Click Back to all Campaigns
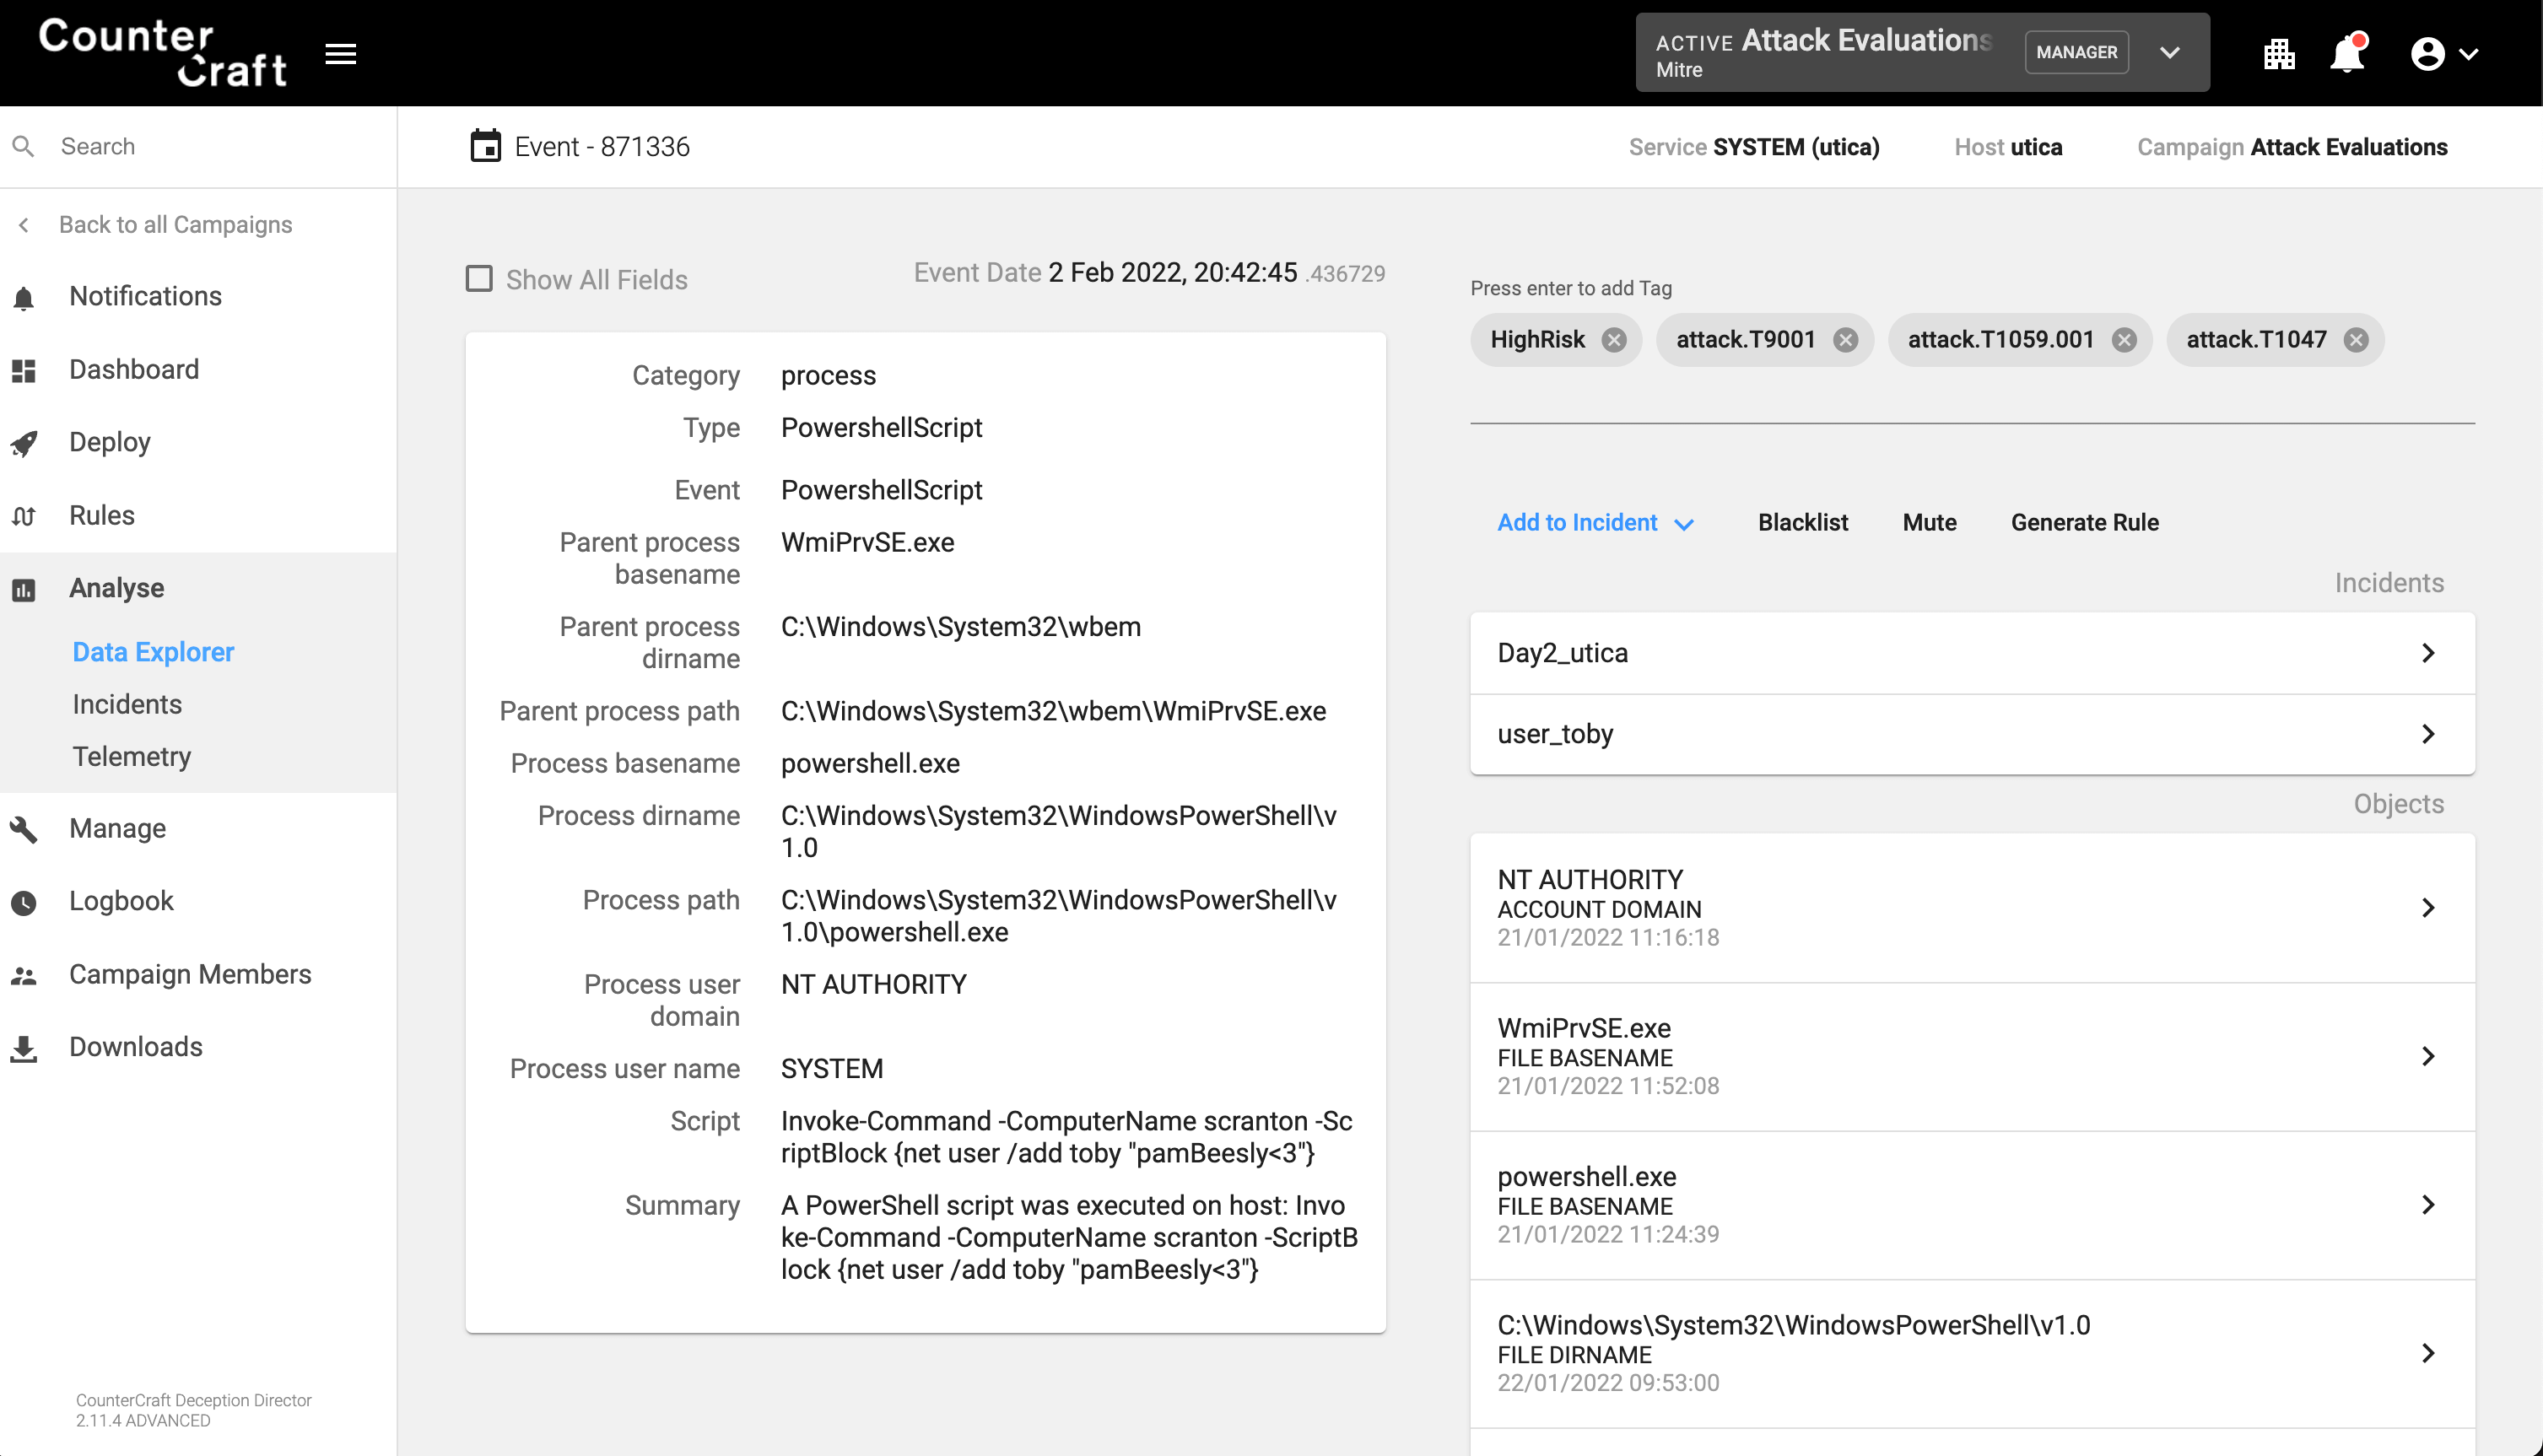 click(x=175, y=225)
